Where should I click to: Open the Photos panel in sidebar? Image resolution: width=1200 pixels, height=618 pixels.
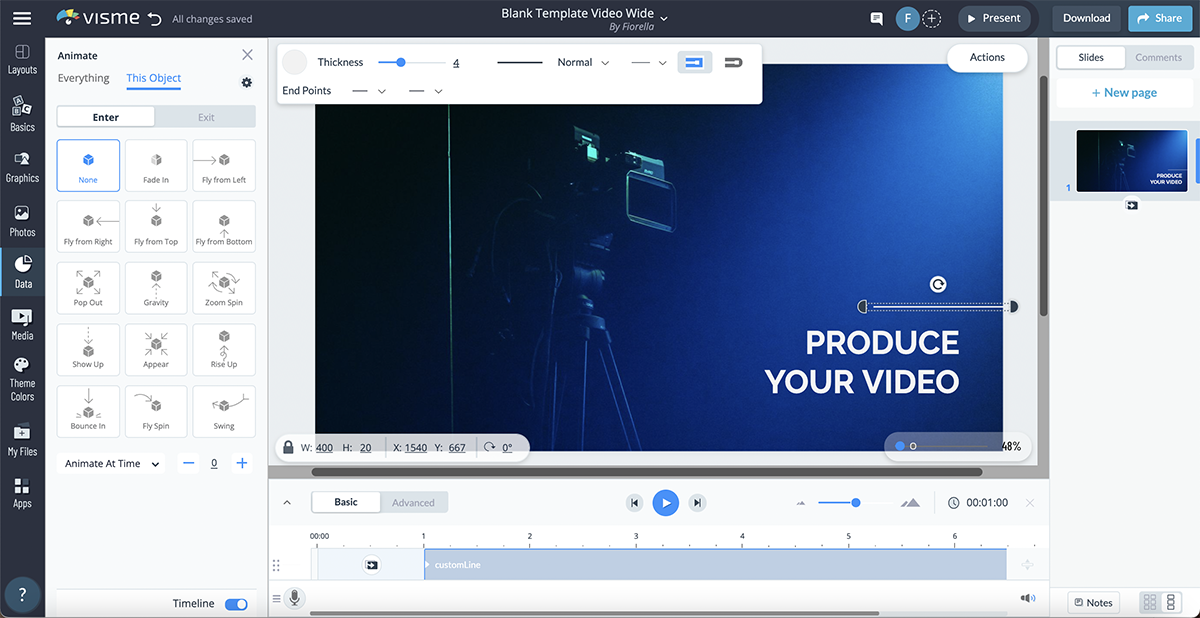click(22, 220)
